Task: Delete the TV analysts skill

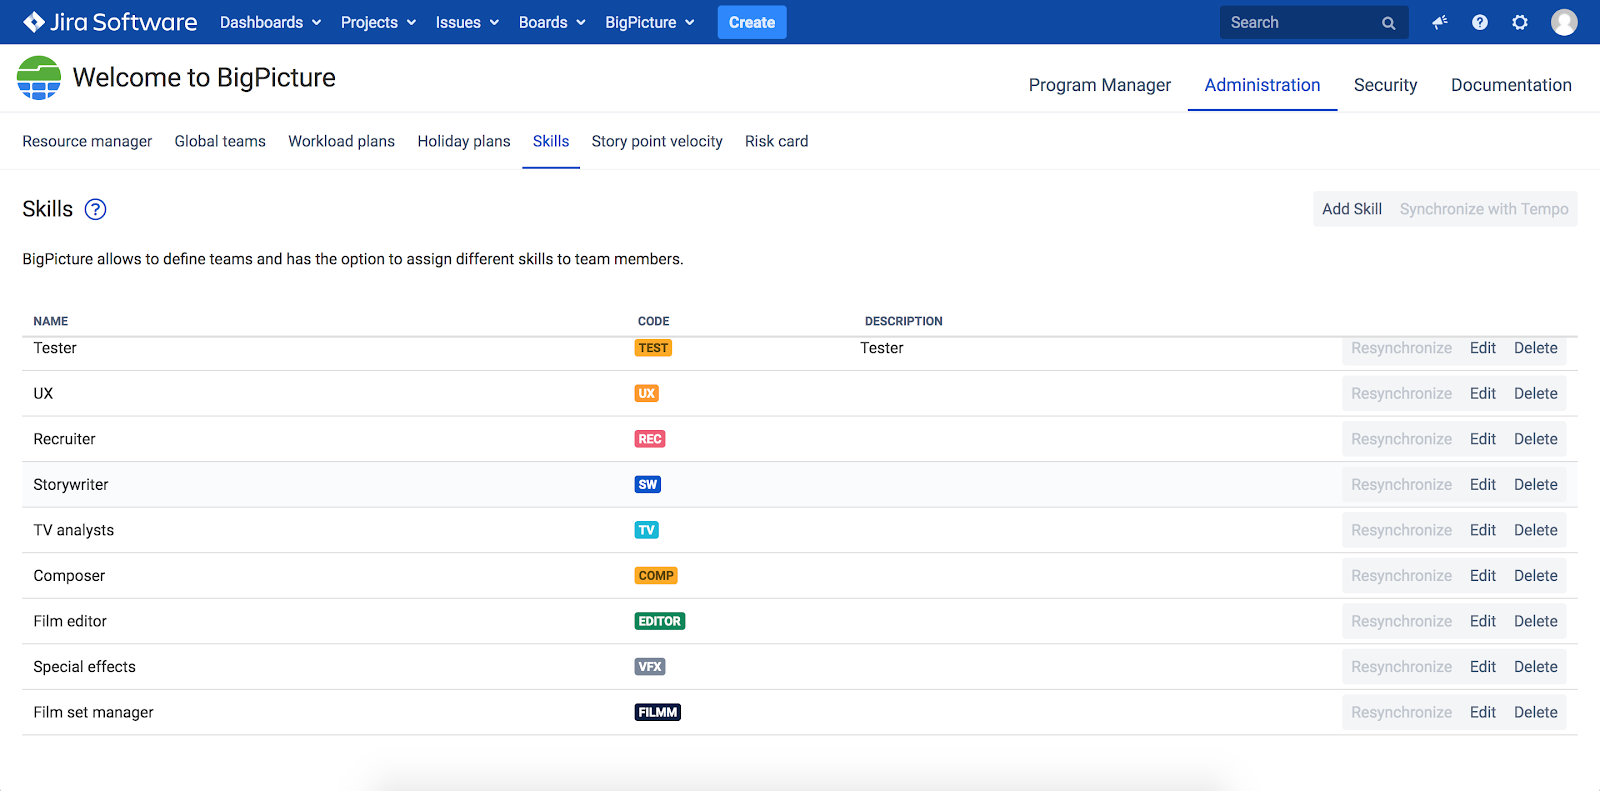Action: [1536, 530]
